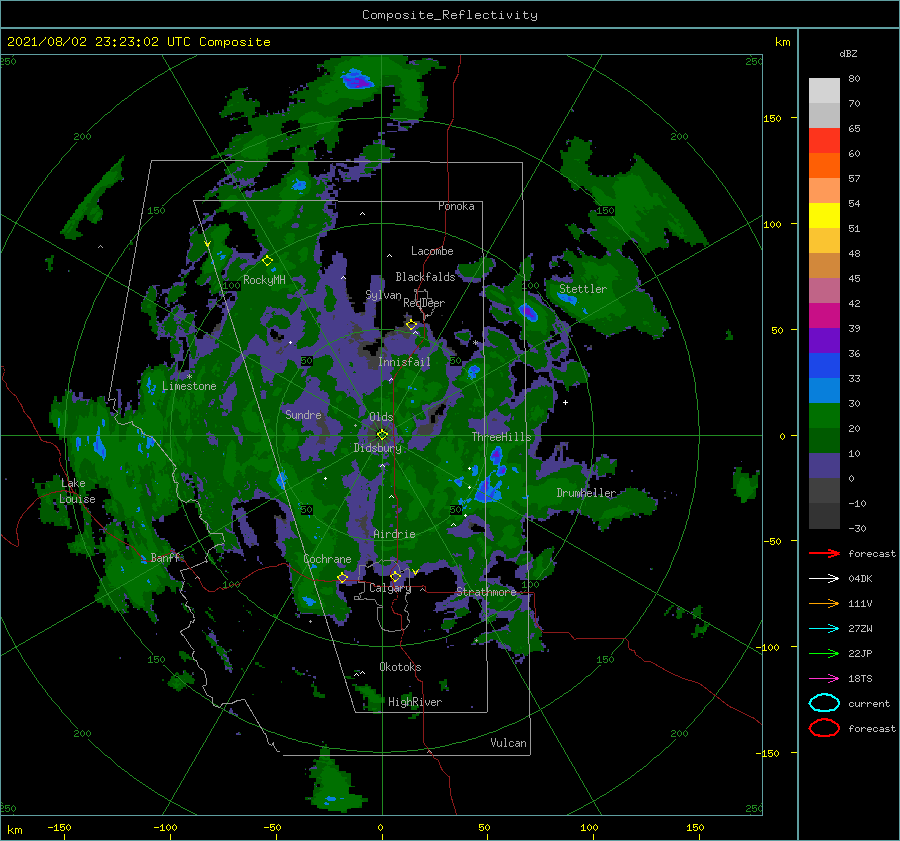The height and width of the screenshot is (841, 900).
Task: Click the Didsbury town label
Action: click(378, 448)
